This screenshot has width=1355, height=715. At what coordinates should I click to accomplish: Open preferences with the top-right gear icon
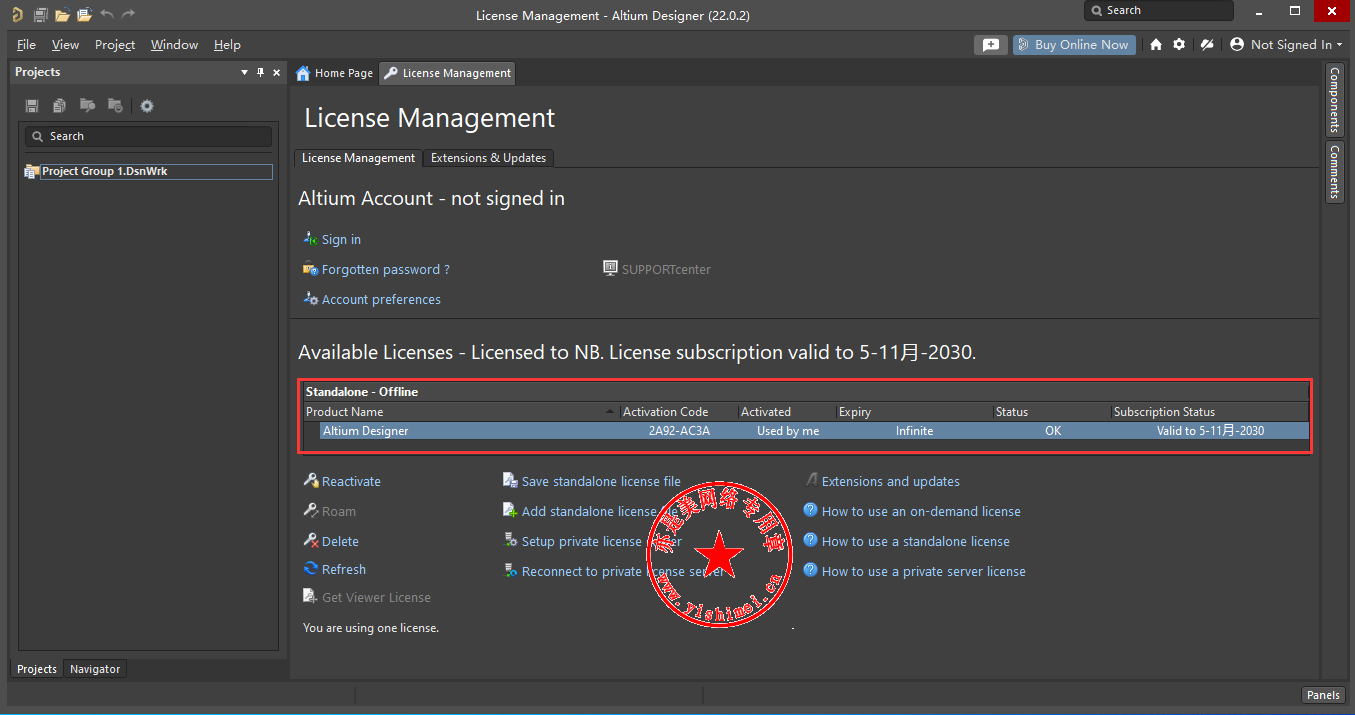pos(1179,45)
